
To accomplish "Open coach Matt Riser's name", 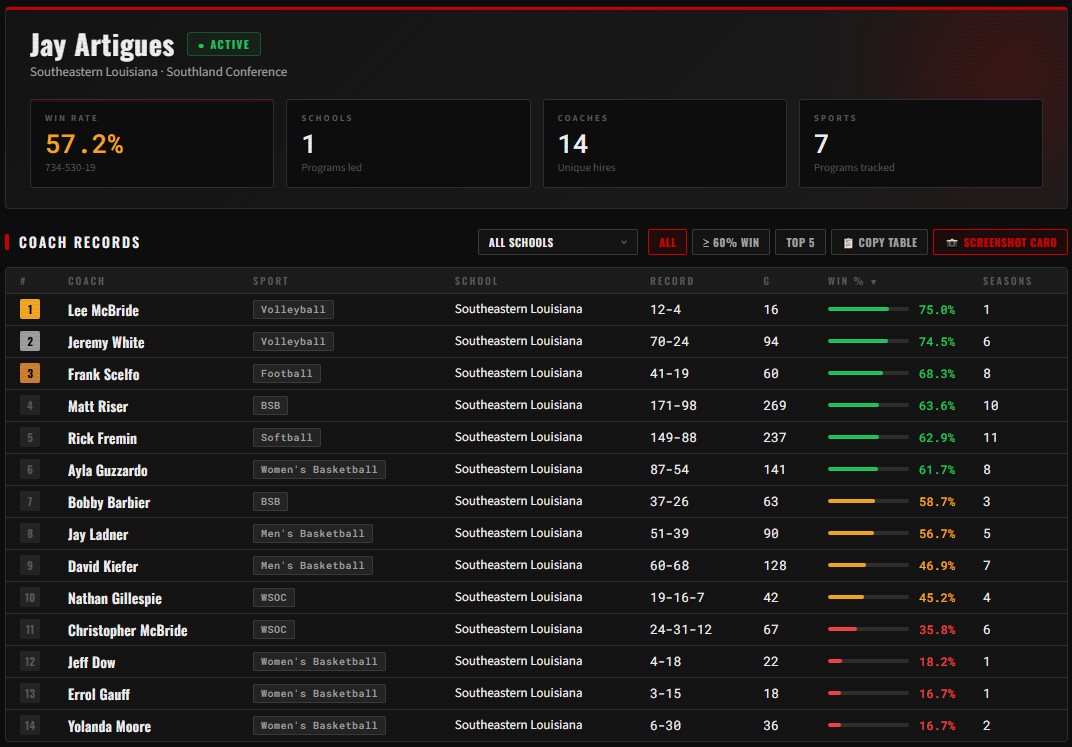I will (x=98, y=406).
